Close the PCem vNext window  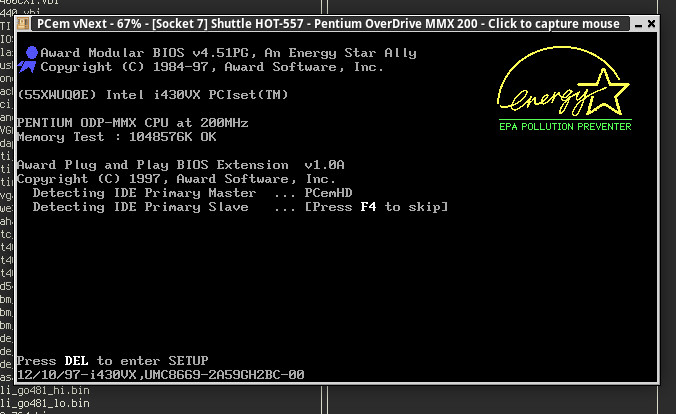[x=651, y=24]
